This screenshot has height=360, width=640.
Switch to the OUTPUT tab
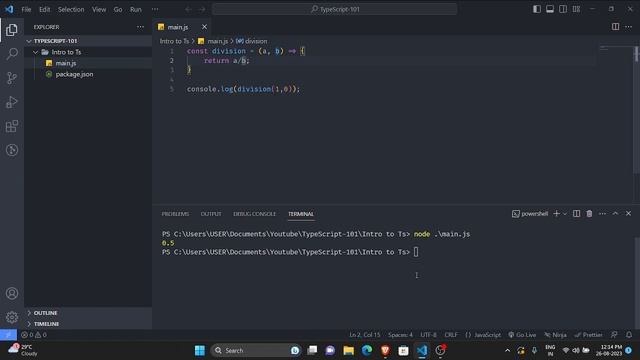coord(211,214)
